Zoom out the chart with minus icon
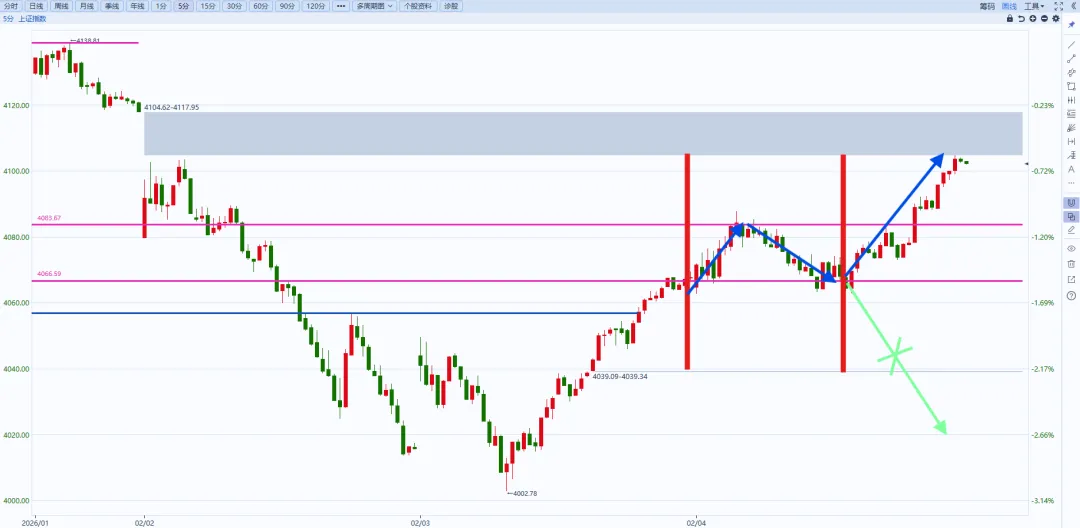The image size is (1080, 528). coord(1045,19)
